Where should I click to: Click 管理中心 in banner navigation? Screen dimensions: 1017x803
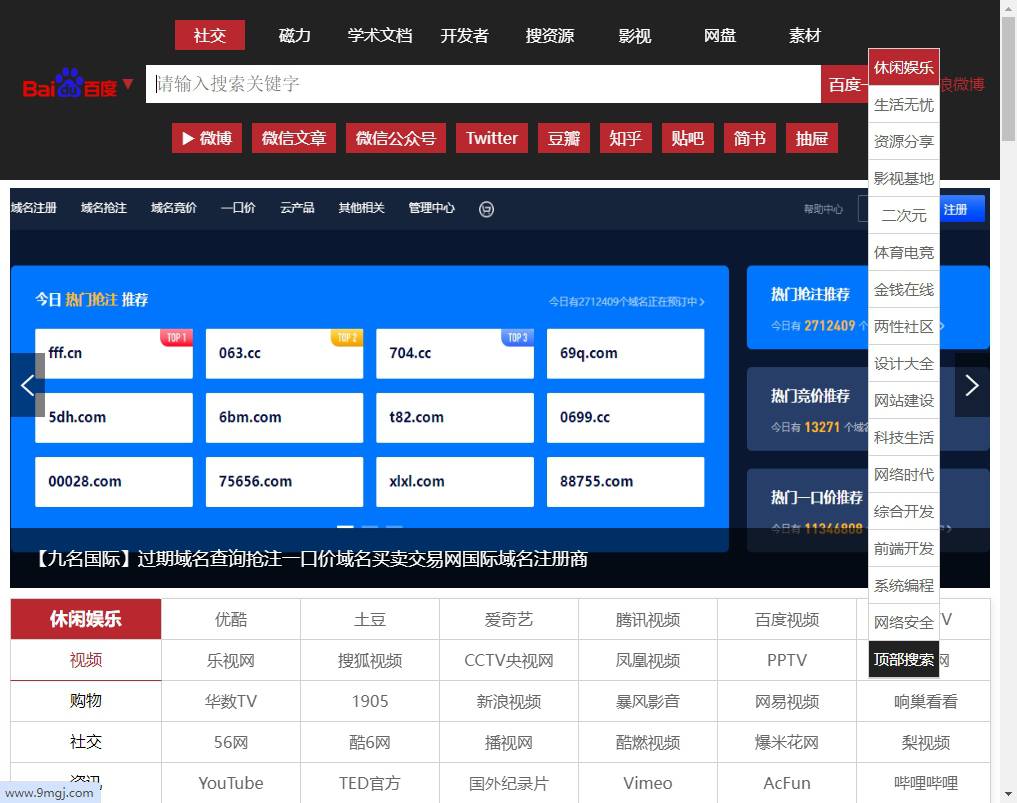click(431, 208)
